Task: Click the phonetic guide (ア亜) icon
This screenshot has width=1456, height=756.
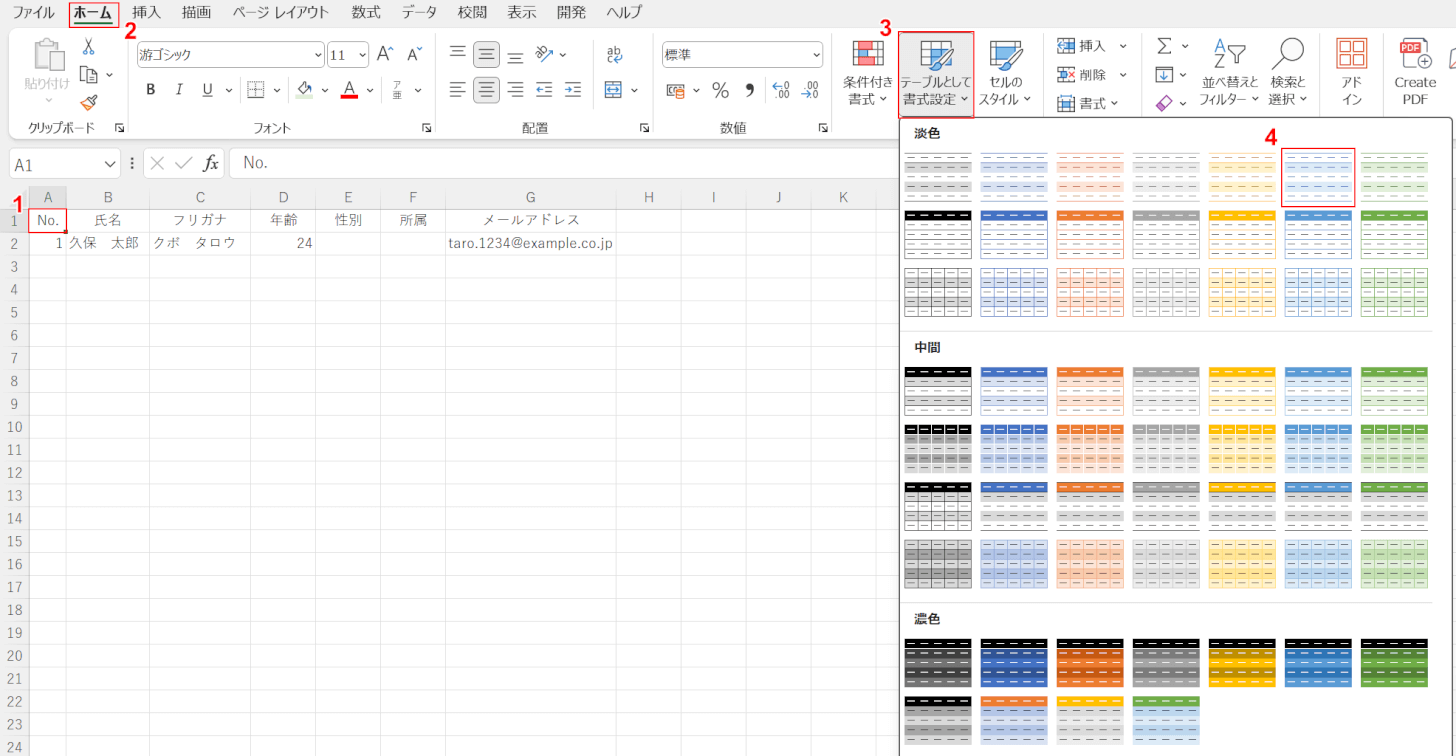Action: click(397, 90)
